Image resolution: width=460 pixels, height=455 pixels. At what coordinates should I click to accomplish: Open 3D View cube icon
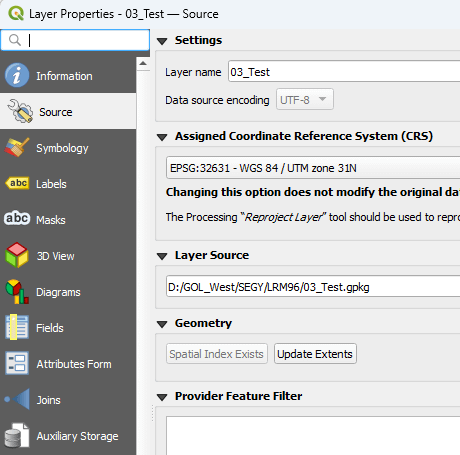click(17, 255)
